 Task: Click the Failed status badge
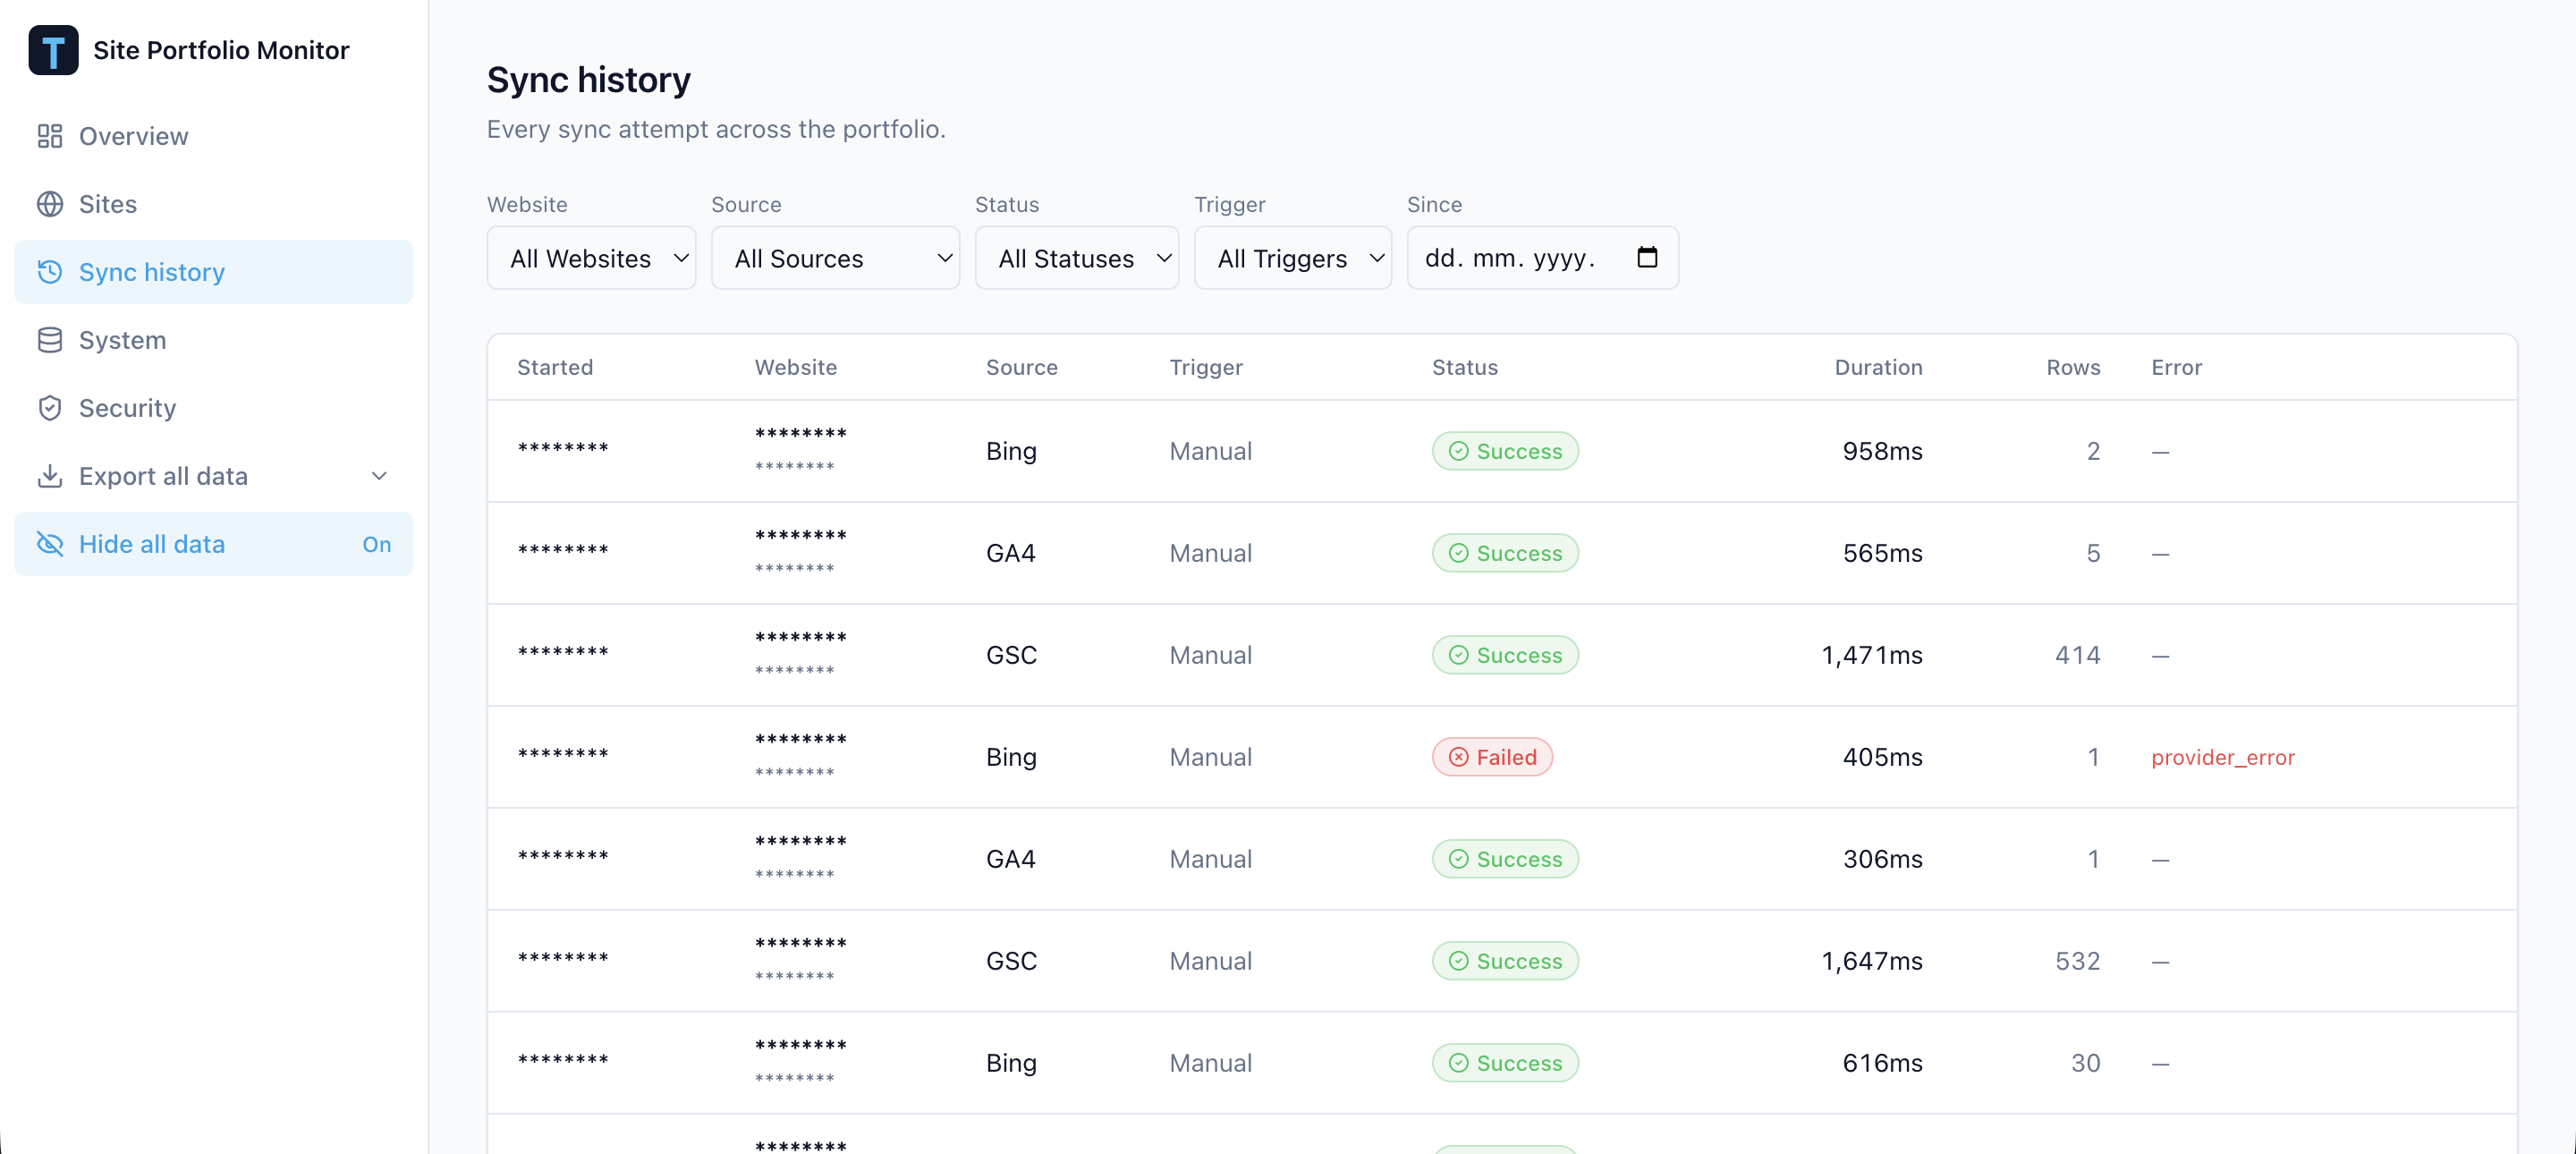(x=1492, y=757)
